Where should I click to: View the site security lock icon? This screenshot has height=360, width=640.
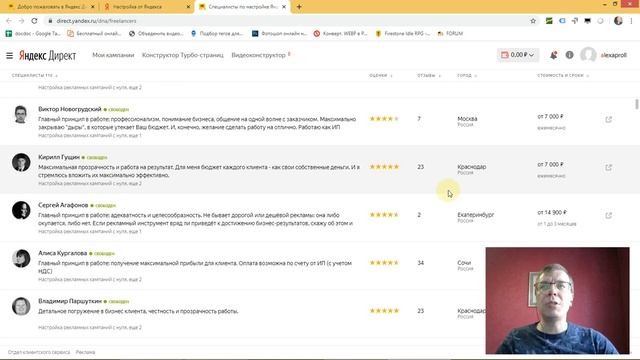point(50,21)
